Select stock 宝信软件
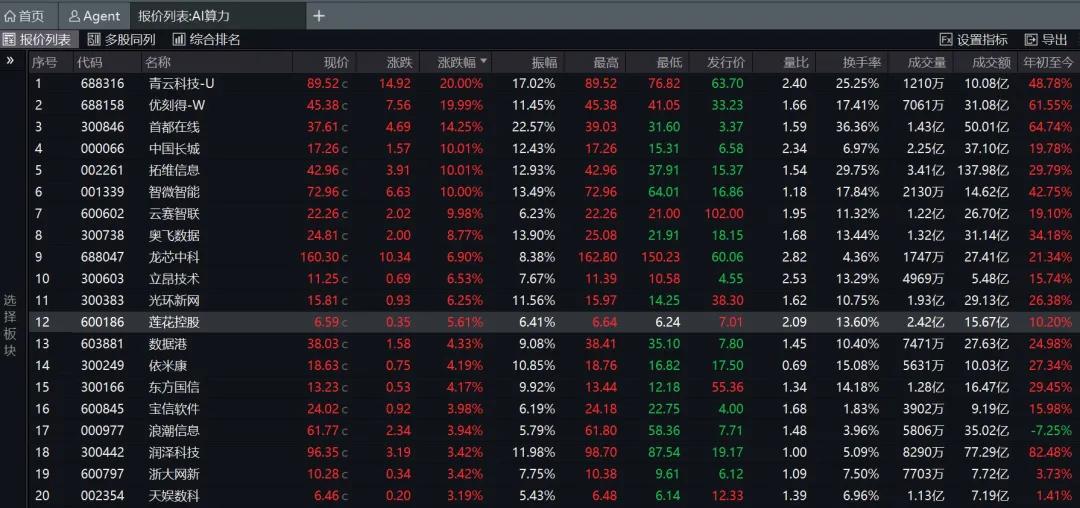 174,409
